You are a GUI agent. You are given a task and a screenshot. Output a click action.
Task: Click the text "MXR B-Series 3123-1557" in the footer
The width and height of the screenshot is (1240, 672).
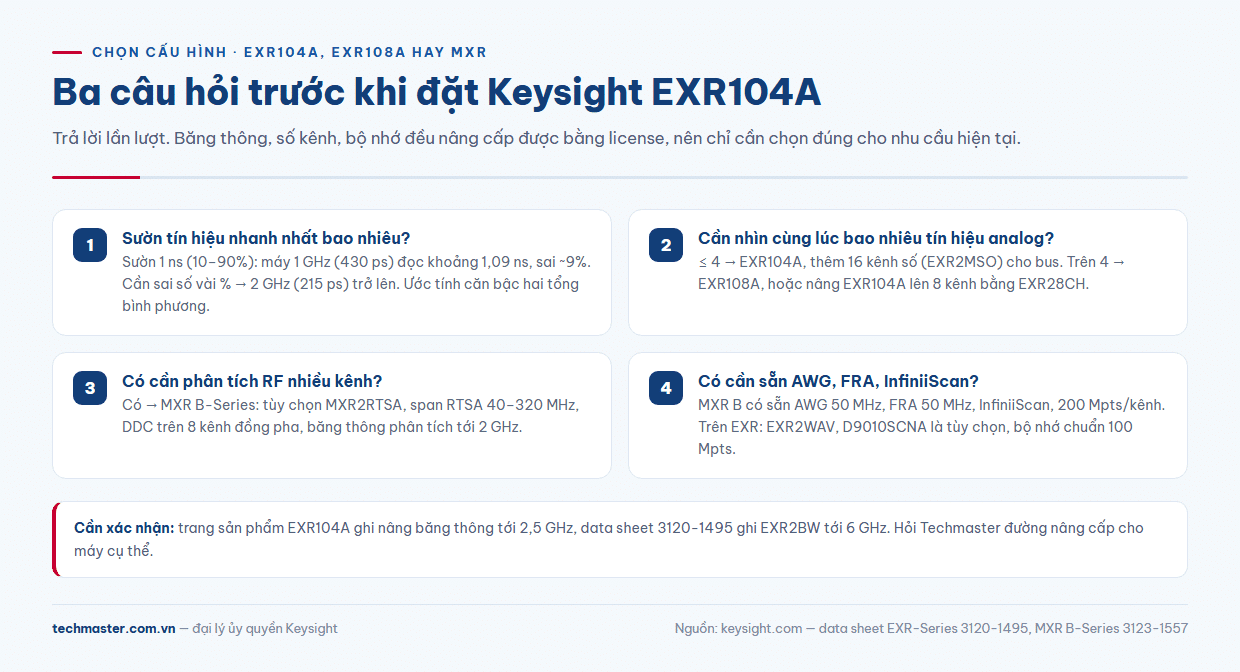click(x=1111, y=629)
